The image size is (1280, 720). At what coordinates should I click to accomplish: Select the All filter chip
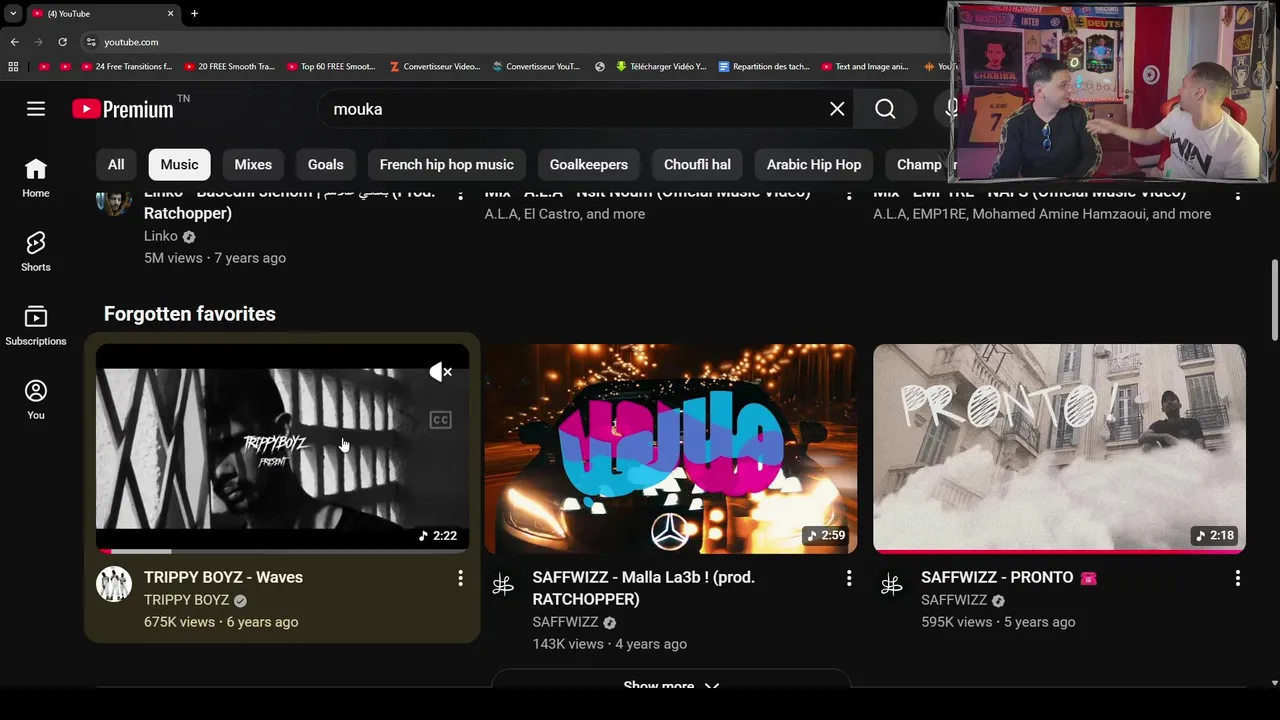(x=116, y=165)
